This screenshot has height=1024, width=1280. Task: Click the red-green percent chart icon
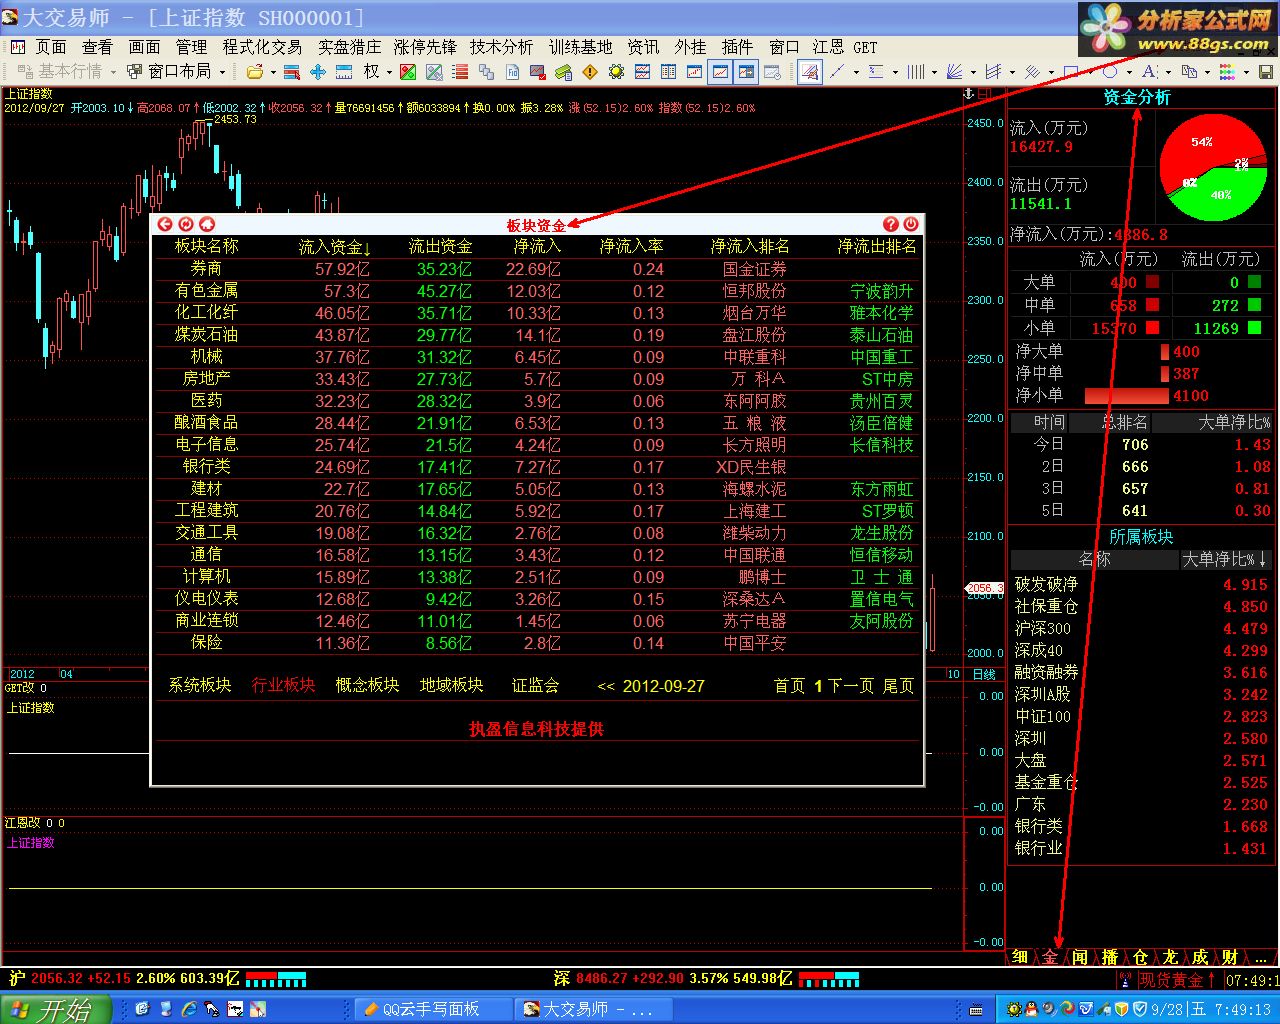tap(408, 72)
